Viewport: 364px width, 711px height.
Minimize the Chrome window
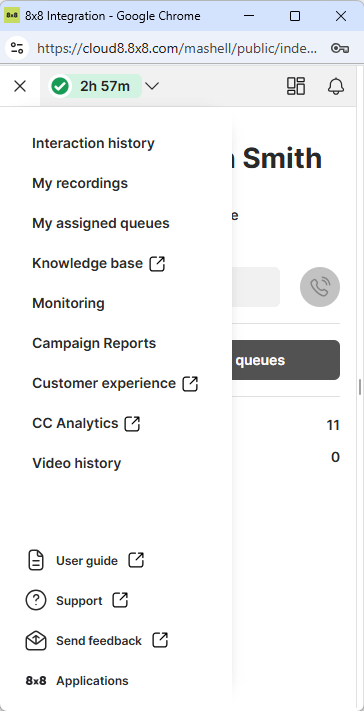coord(248,16)
